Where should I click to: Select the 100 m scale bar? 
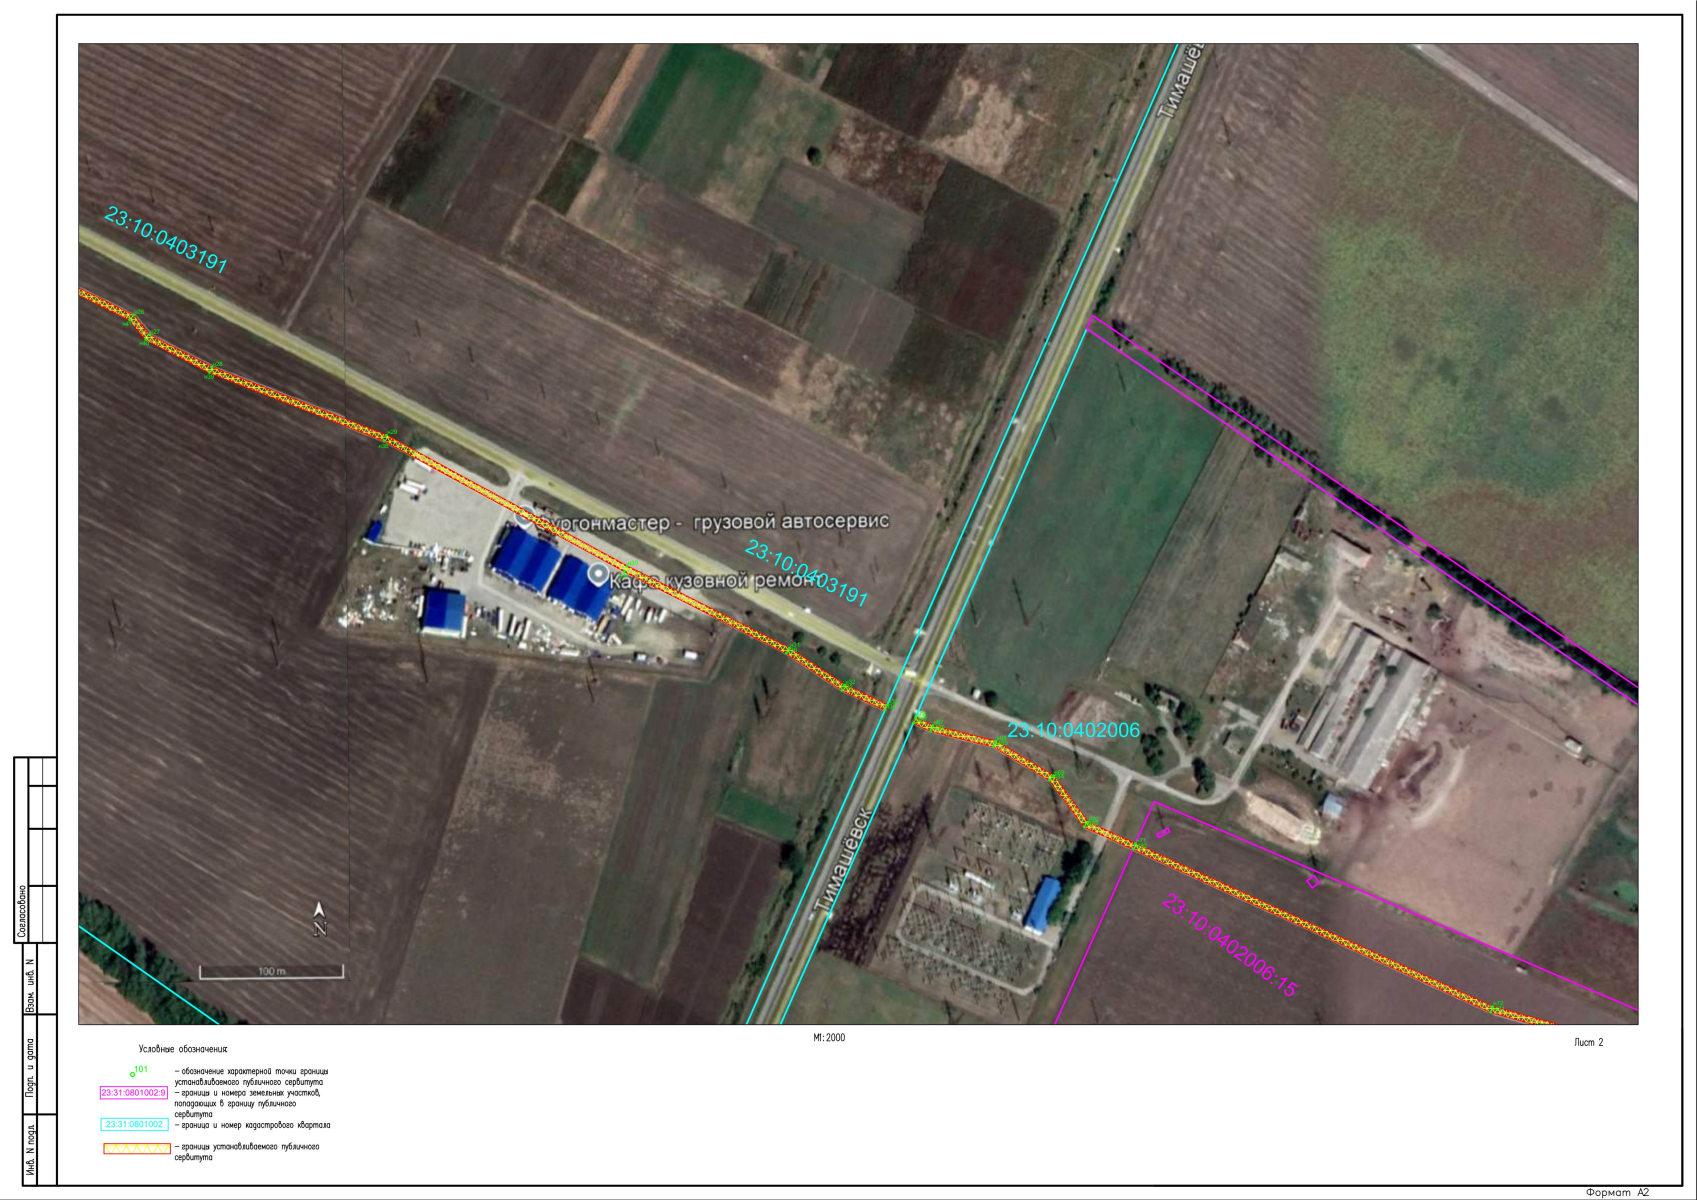tap(271, 971)
